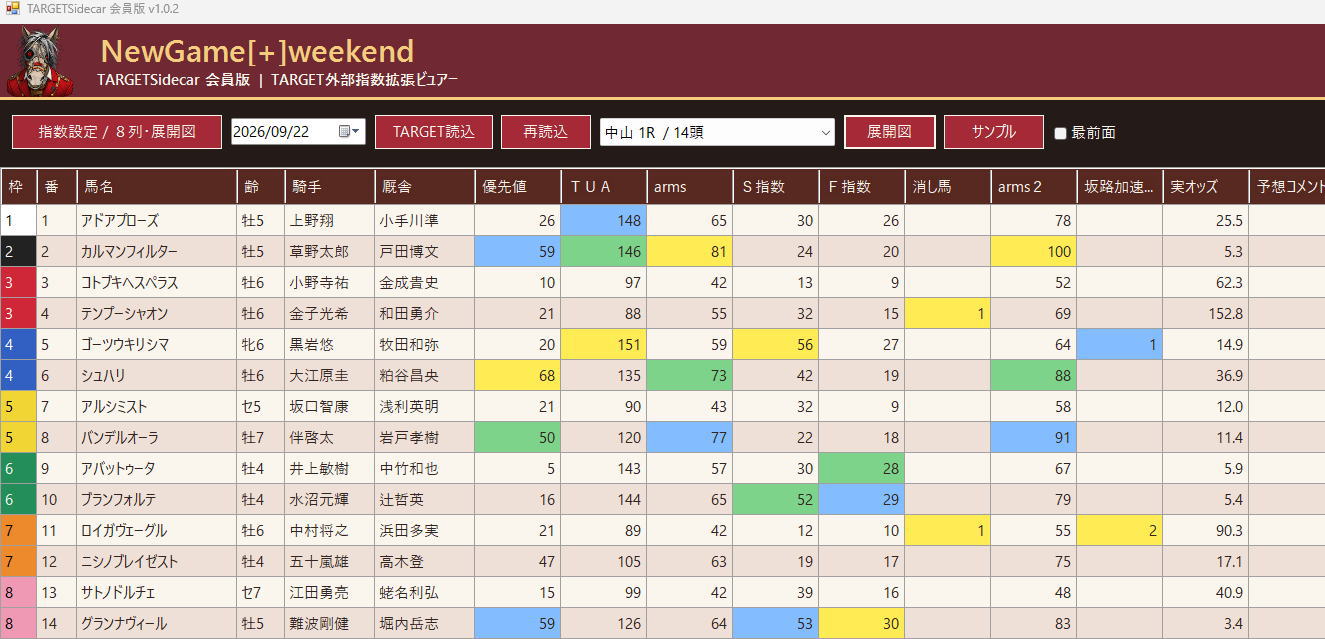Click the date input field 2026/09/22

285,132
